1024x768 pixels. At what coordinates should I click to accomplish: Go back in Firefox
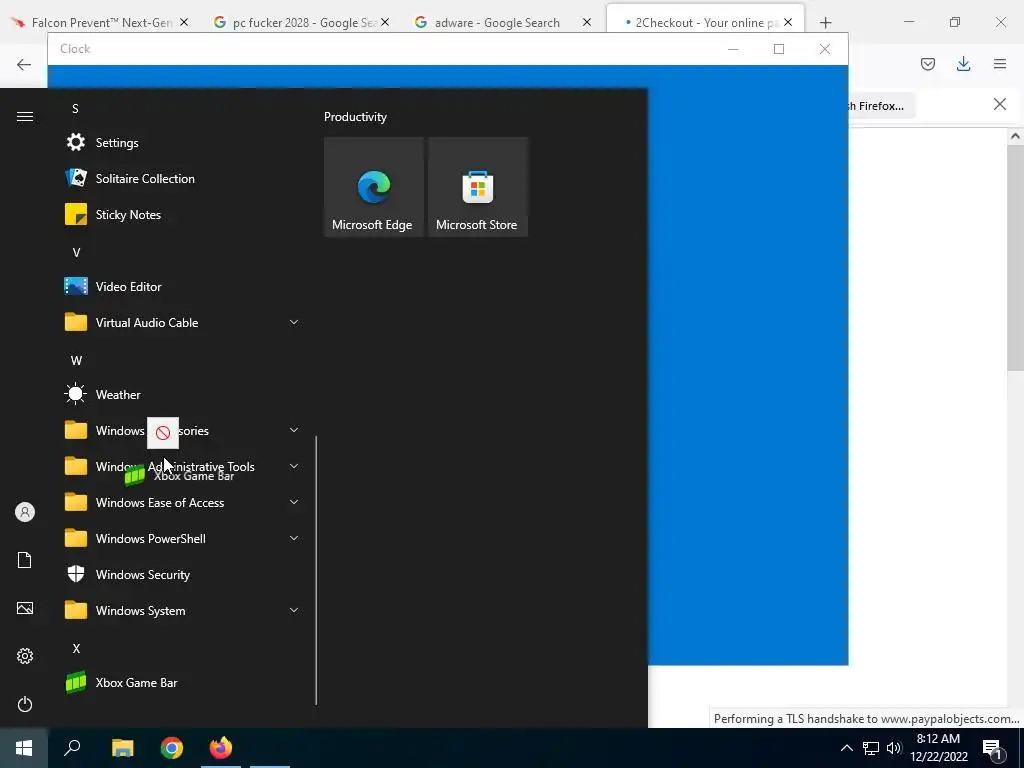tap(24, 64)
